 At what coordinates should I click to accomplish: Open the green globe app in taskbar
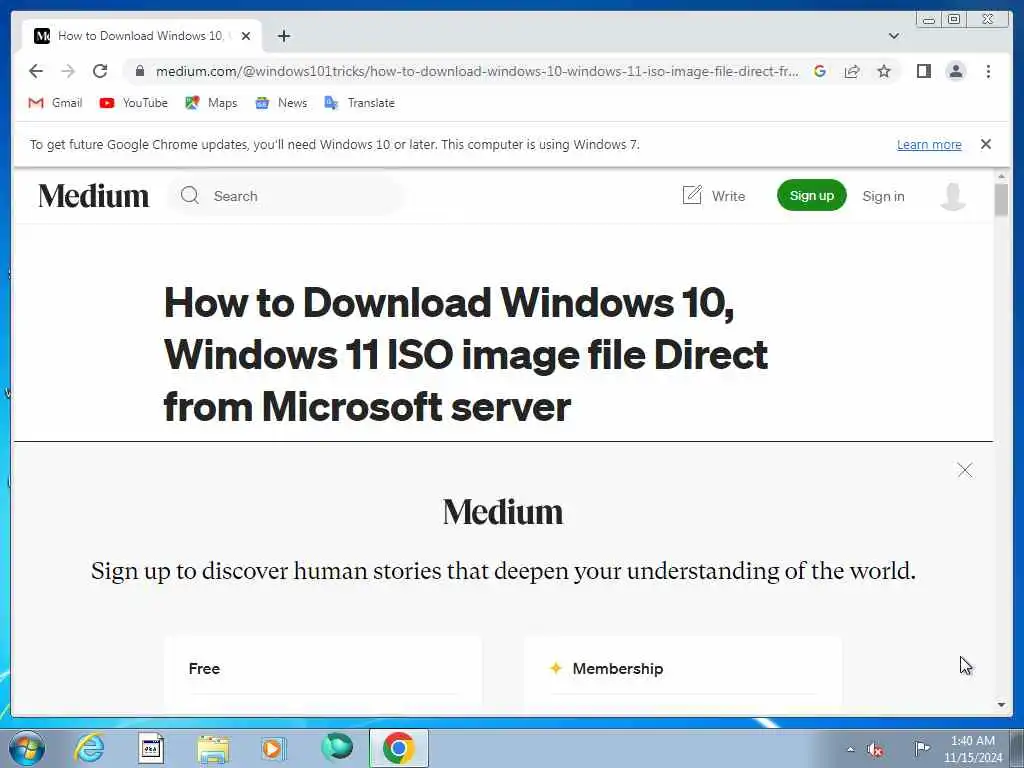[x=337, y=747]
